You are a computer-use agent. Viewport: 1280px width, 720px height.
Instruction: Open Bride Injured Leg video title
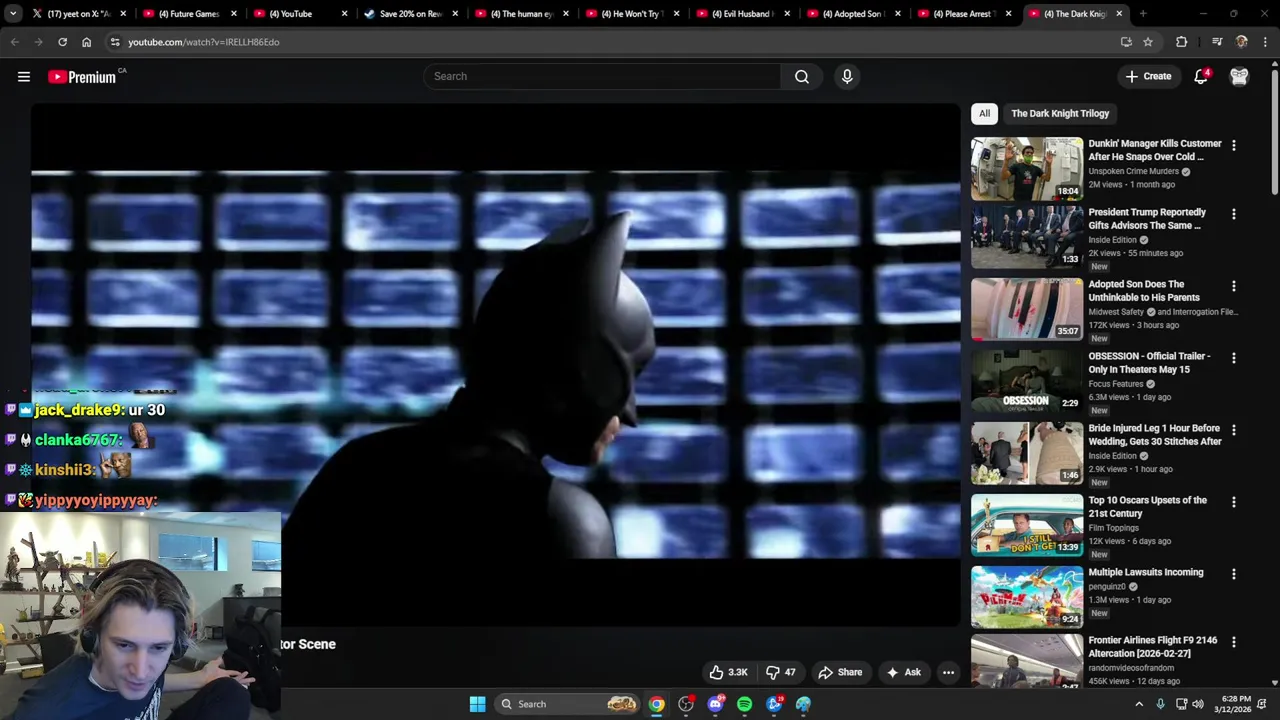click(x=1155, y=435)
